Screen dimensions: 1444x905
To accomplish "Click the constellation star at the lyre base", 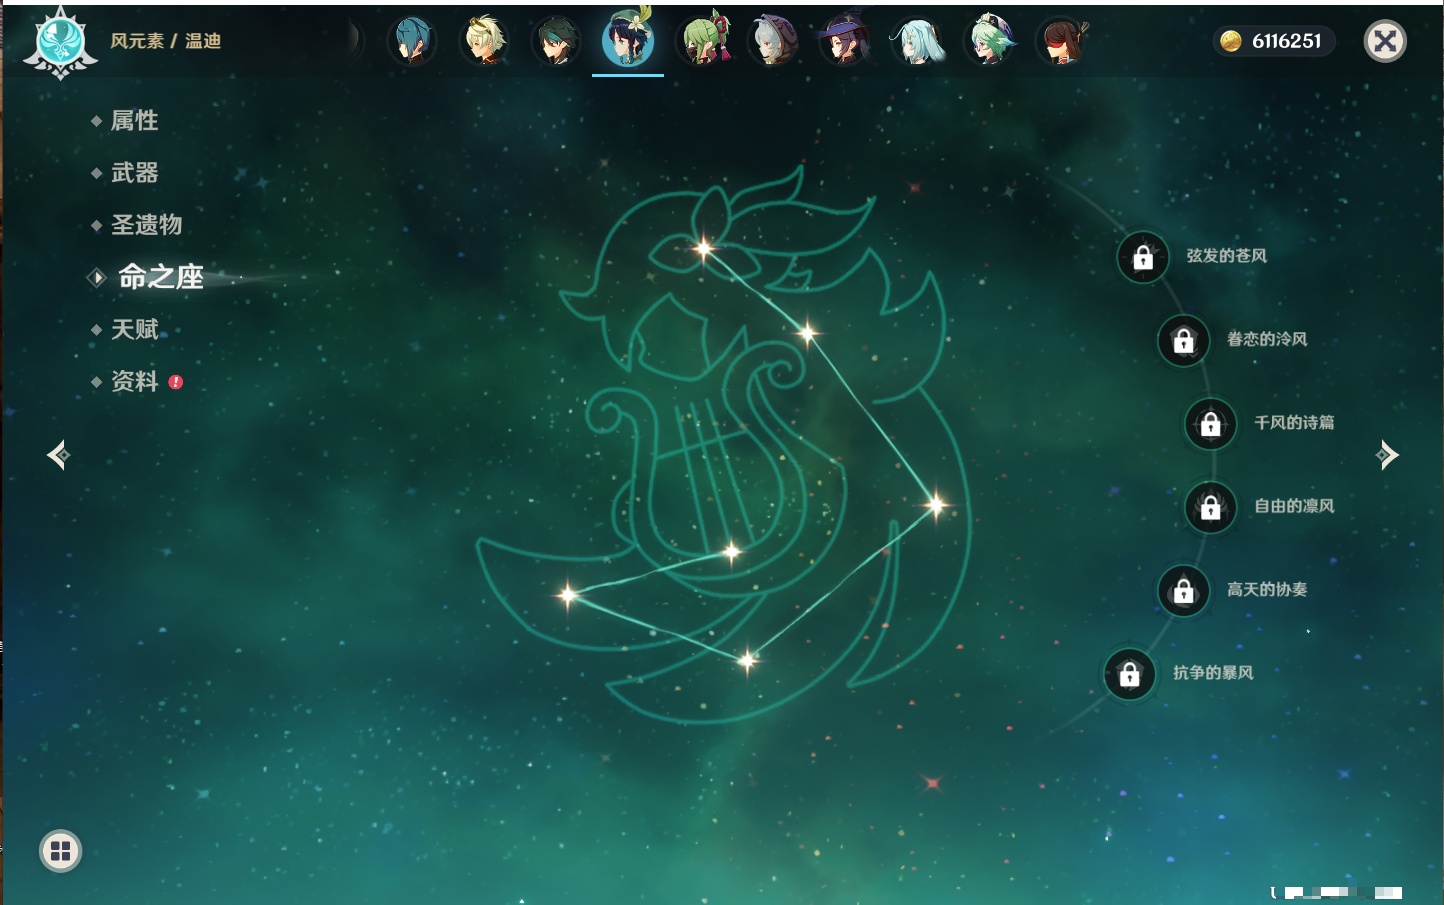I will [x=732, y=551].
